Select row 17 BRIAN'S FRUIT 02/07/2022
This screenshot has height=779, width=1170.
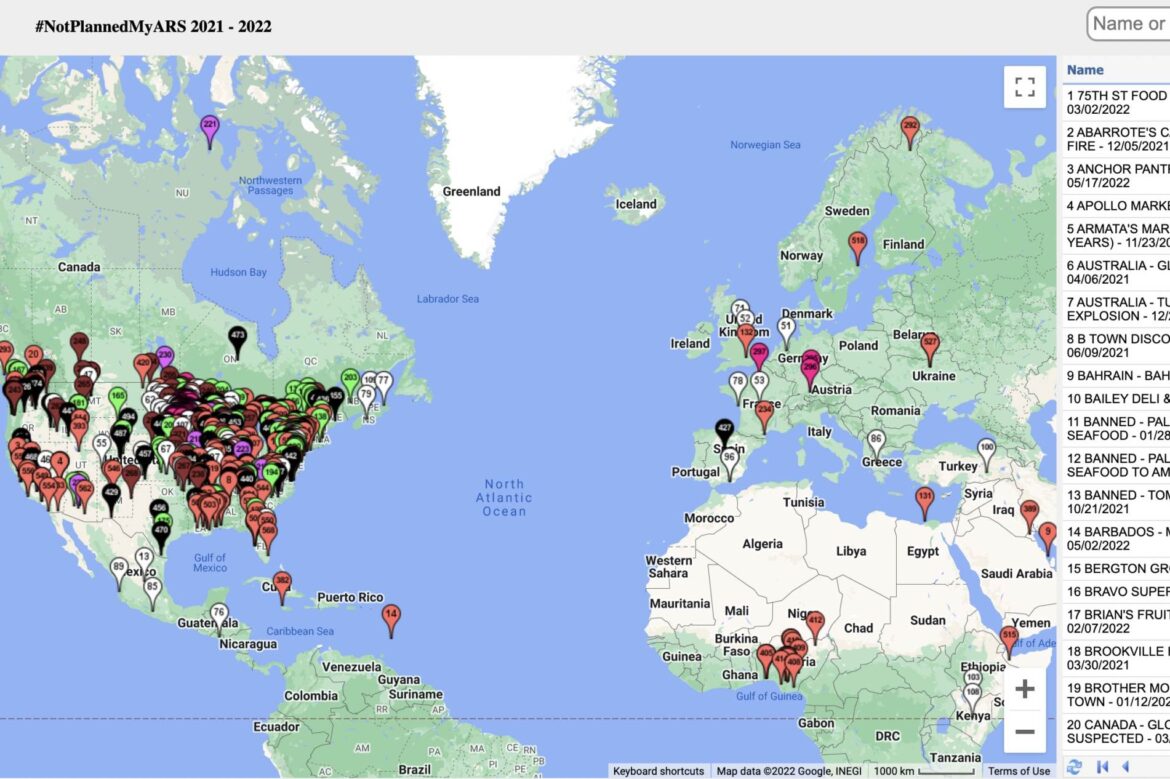[1116, 621]
